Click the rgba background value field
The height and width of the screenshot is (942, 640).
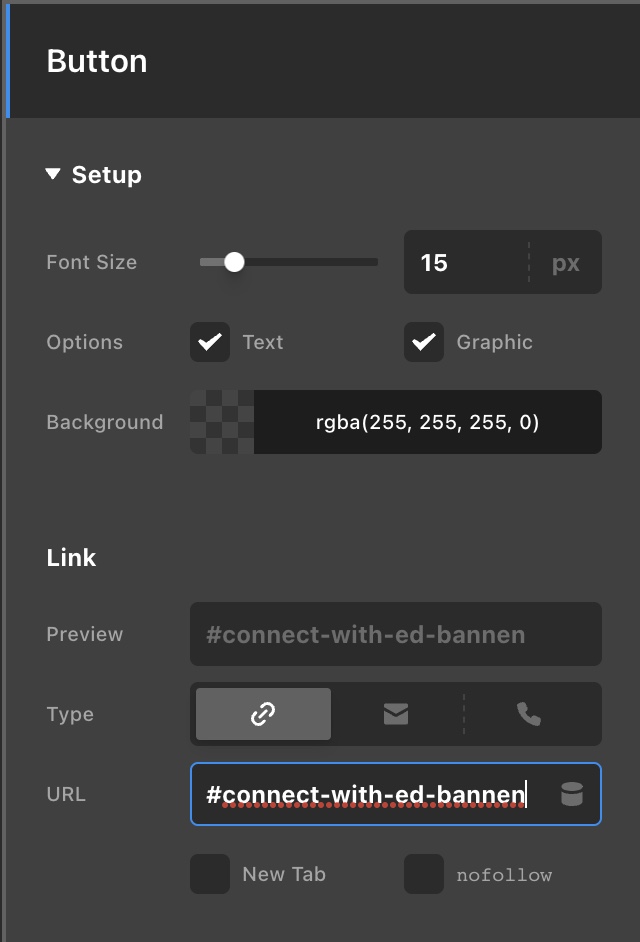pos(427,422)
